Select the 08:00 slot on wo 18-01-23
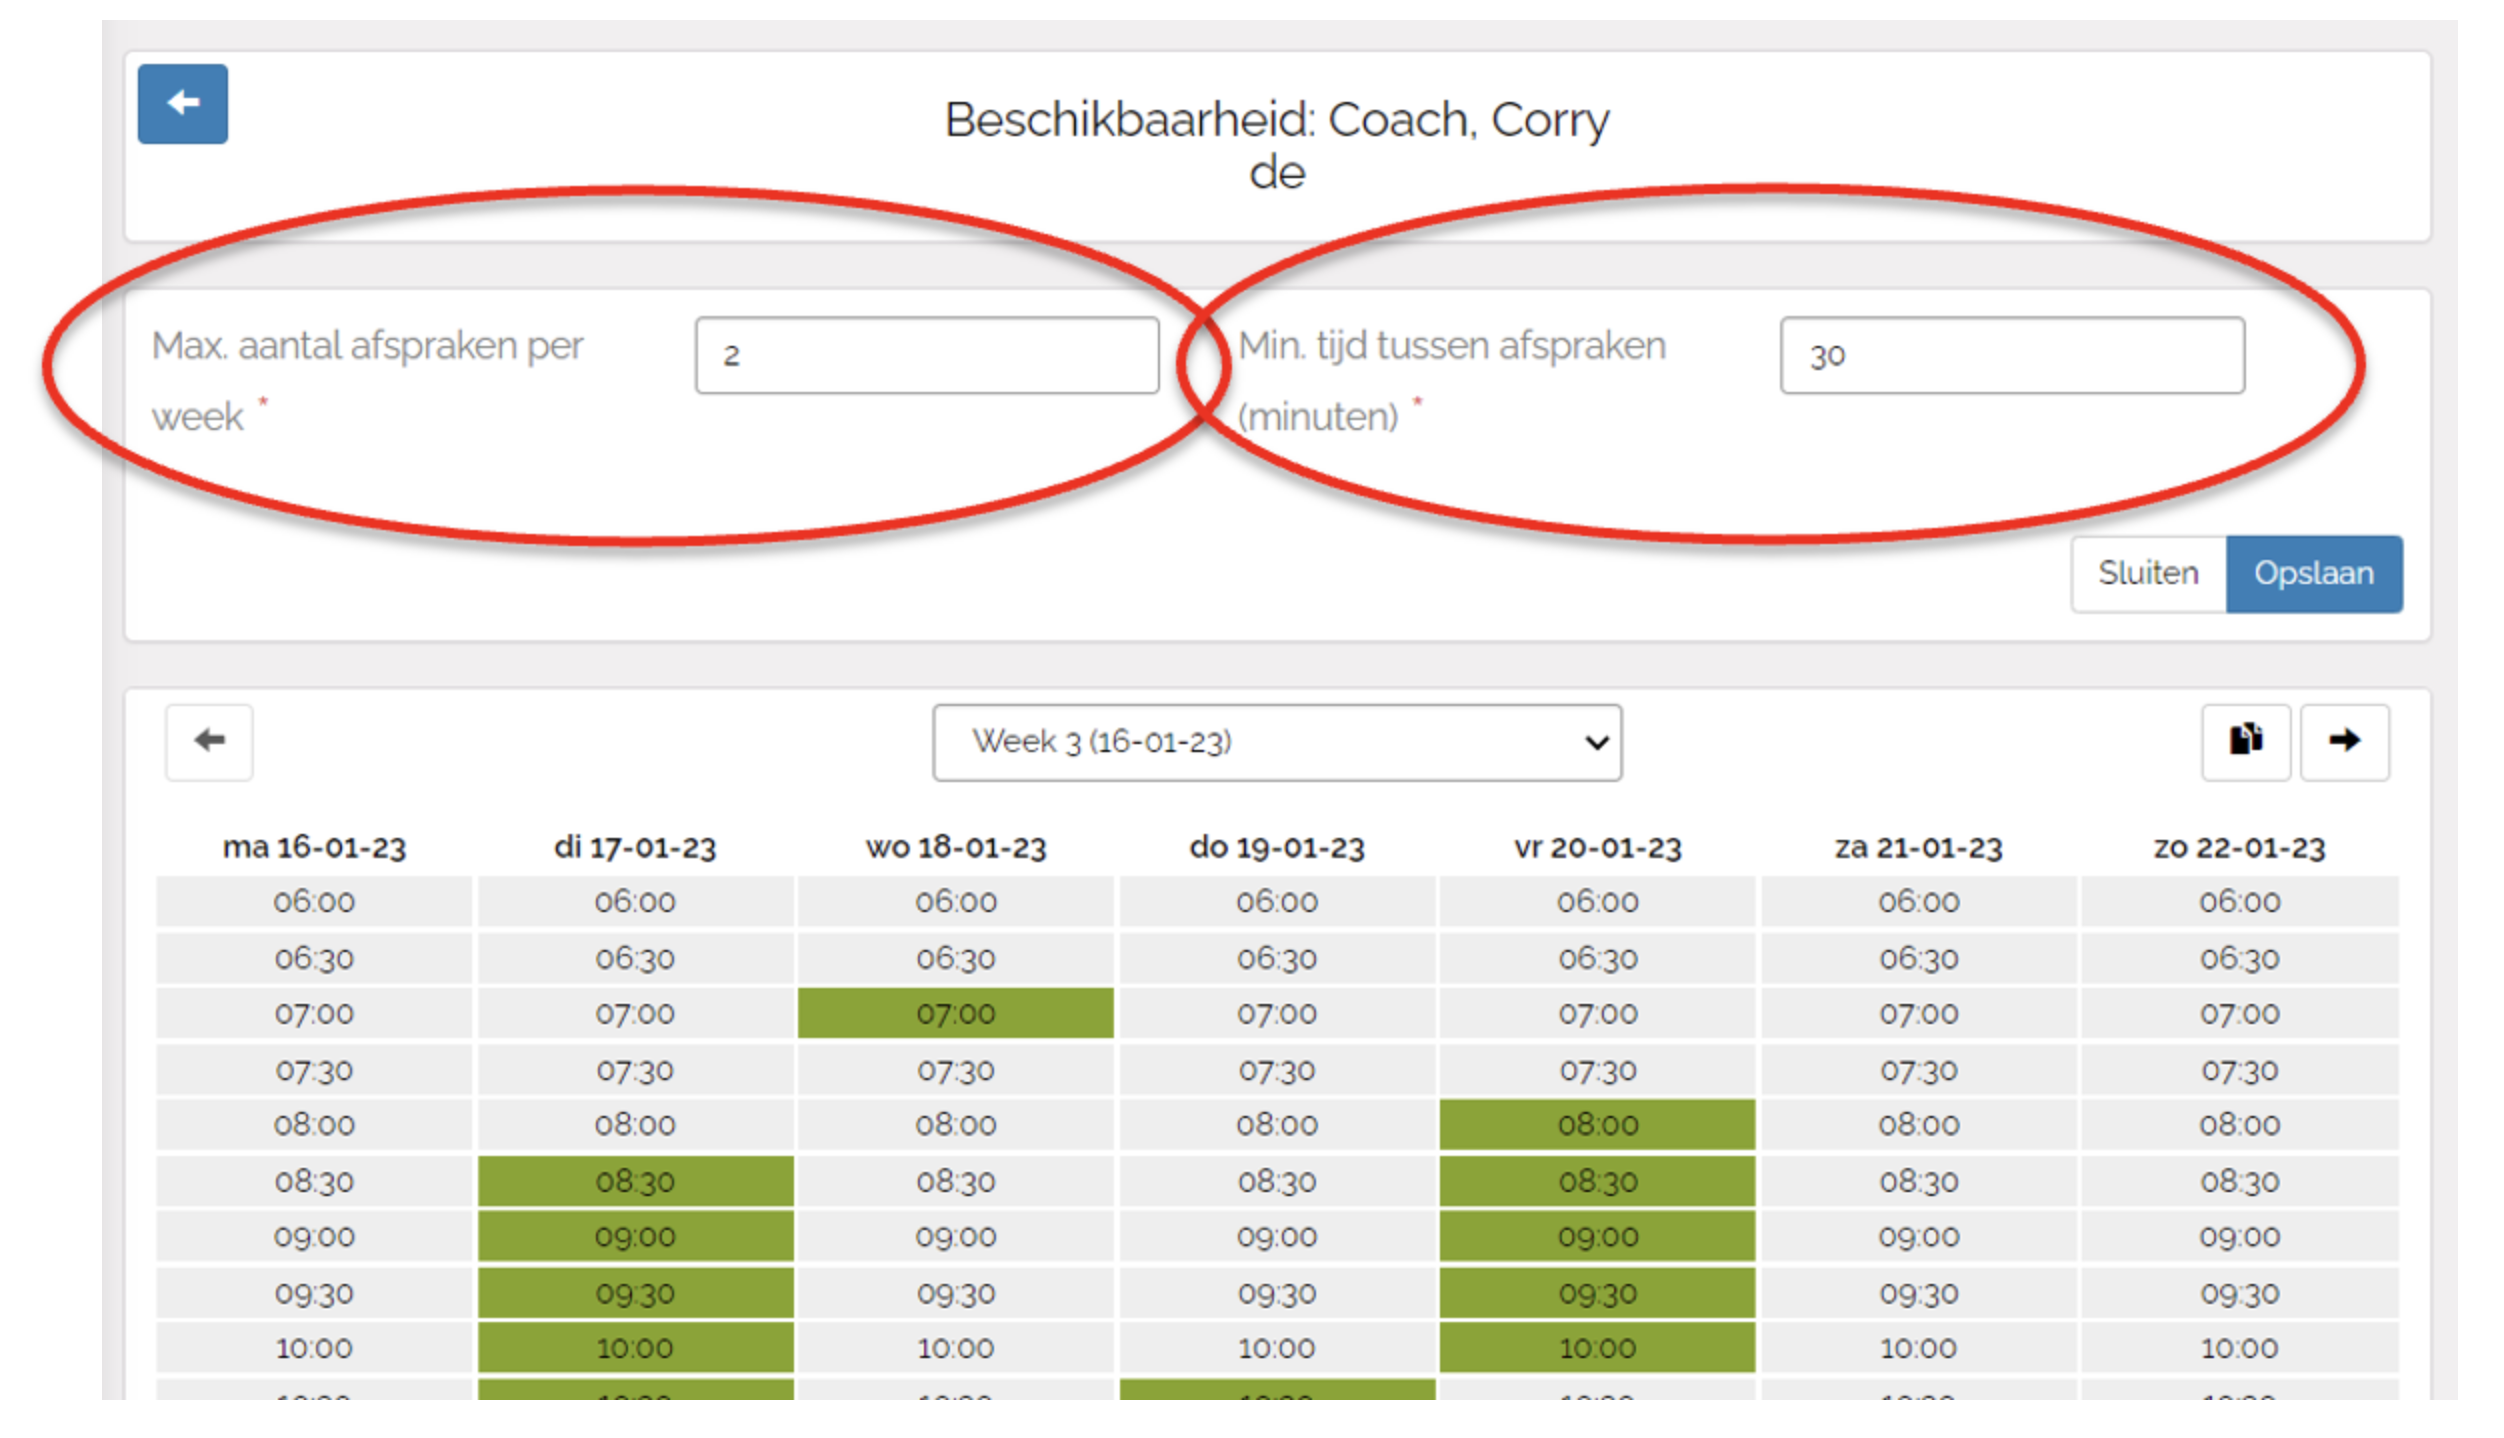Screen dimensions: 2504x1438 (955, 1124)
